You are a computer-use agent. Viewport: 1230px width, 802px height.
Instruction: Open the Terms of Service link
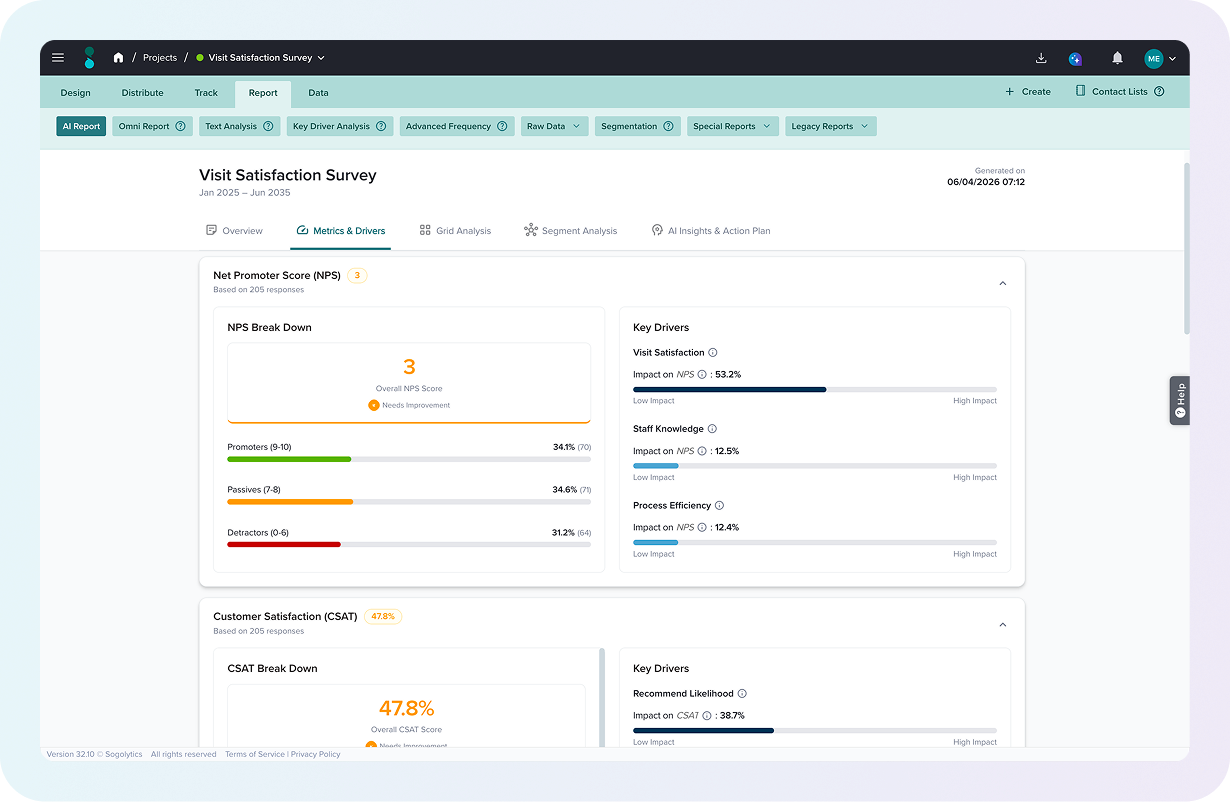(255, 755)
